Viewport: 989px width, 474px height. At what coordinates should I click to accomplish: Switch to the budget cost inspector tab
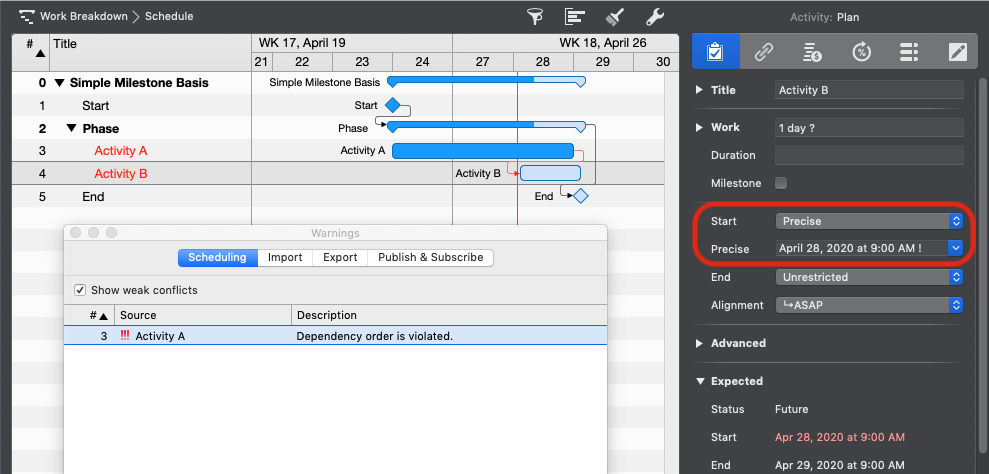(x=812, y=51)
